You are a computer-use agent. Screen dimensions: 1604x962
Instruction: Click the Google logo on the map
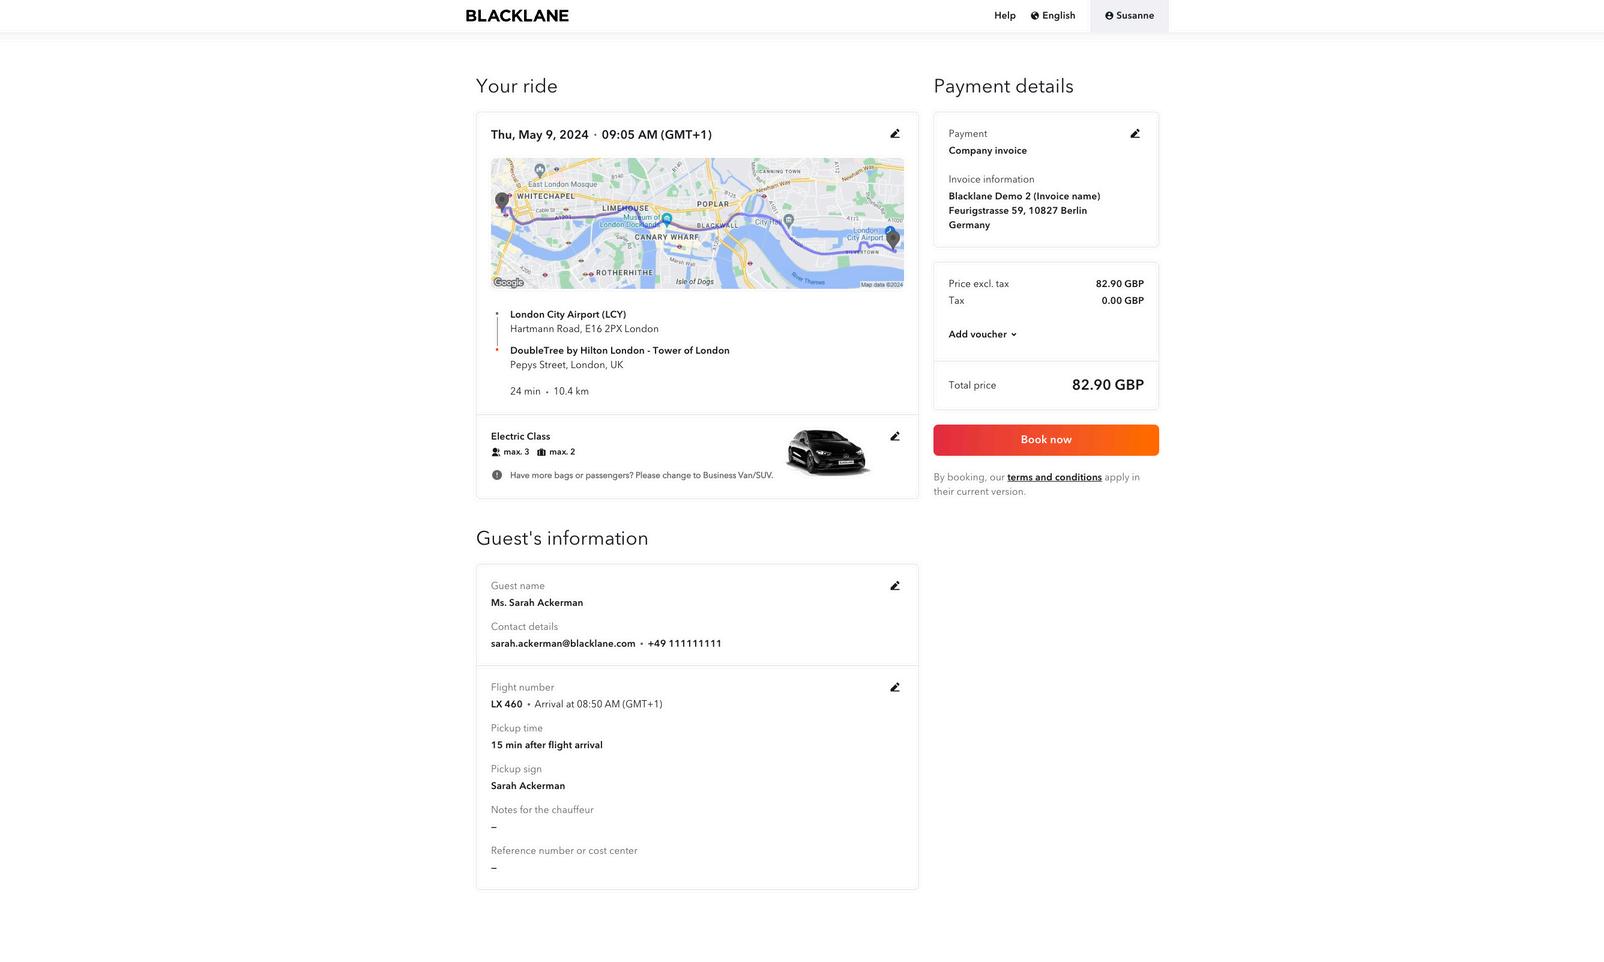509,283
